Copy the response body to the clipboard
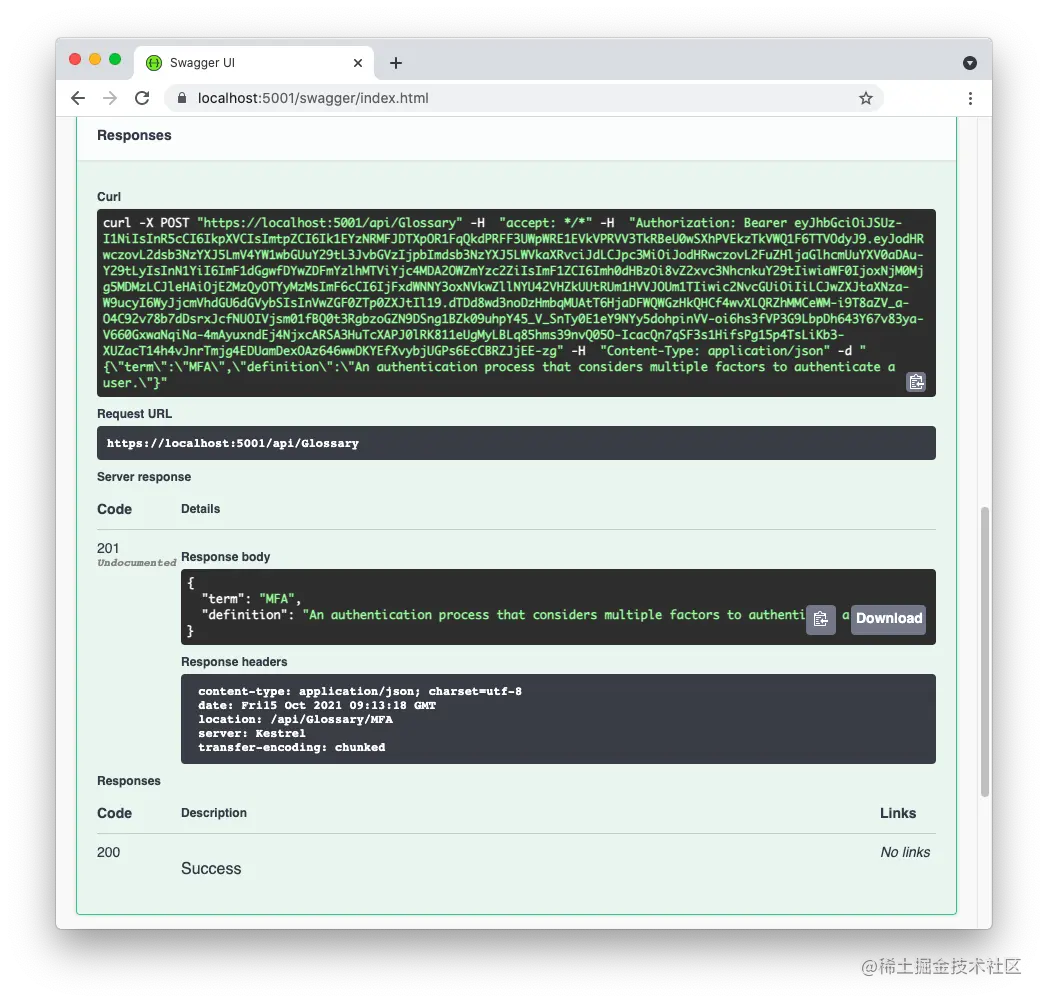Image resolution: width=1048 pixels, height=1003 pixels. click(x=821, y=619)
